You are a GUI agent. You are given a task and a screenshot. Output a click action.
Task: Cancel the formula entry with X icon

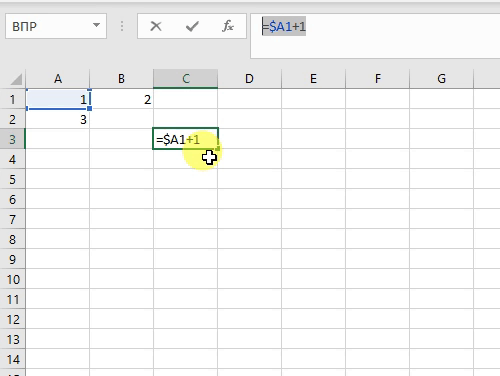156,26
